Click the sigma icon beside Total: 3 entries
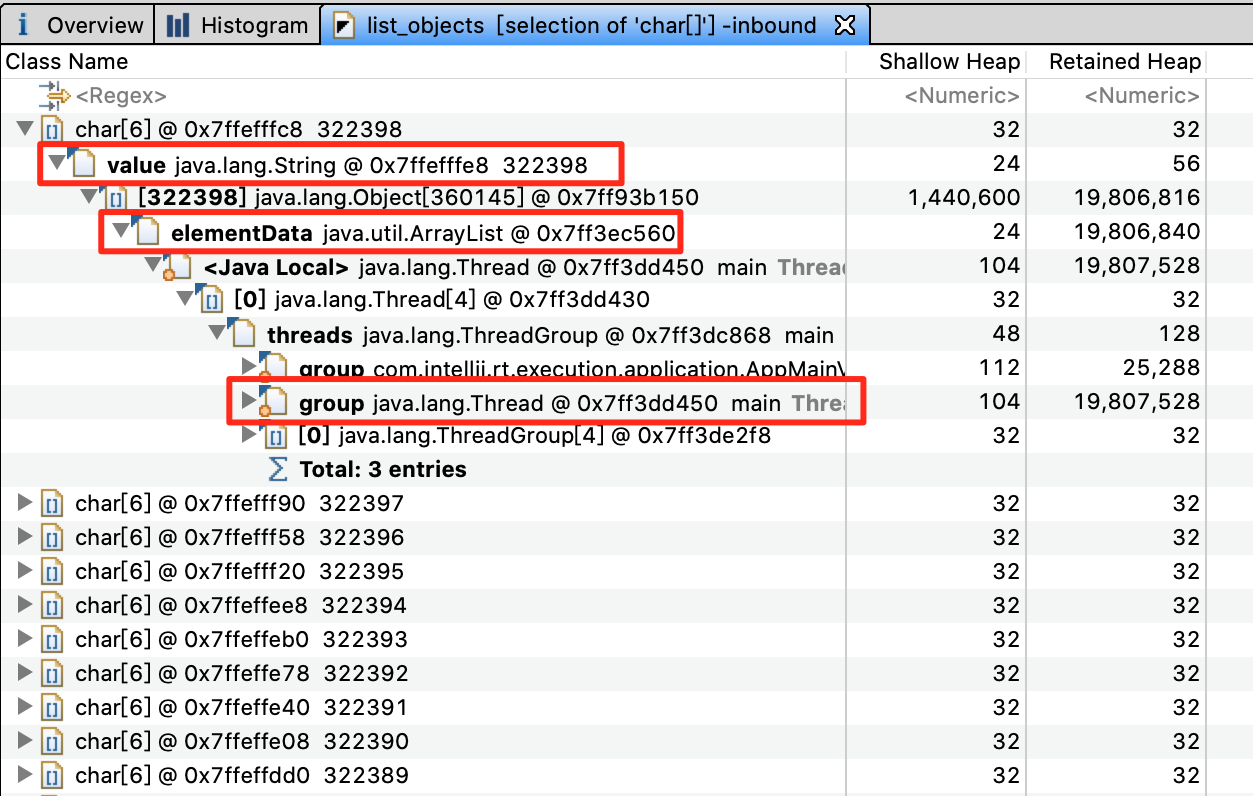The width and height of the screenshot is (1253, 796). click(278, 469)
